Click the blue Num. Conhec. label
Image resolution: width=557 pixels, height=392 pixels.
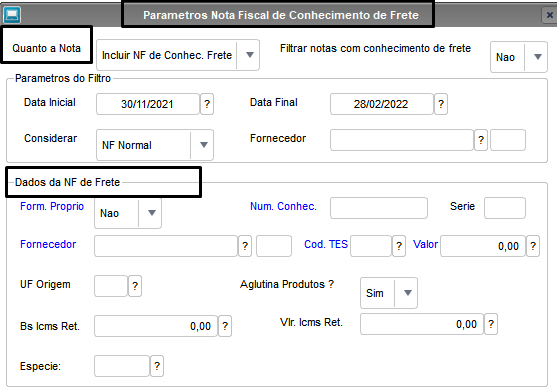pyautogui.click(x=283, y=206)
